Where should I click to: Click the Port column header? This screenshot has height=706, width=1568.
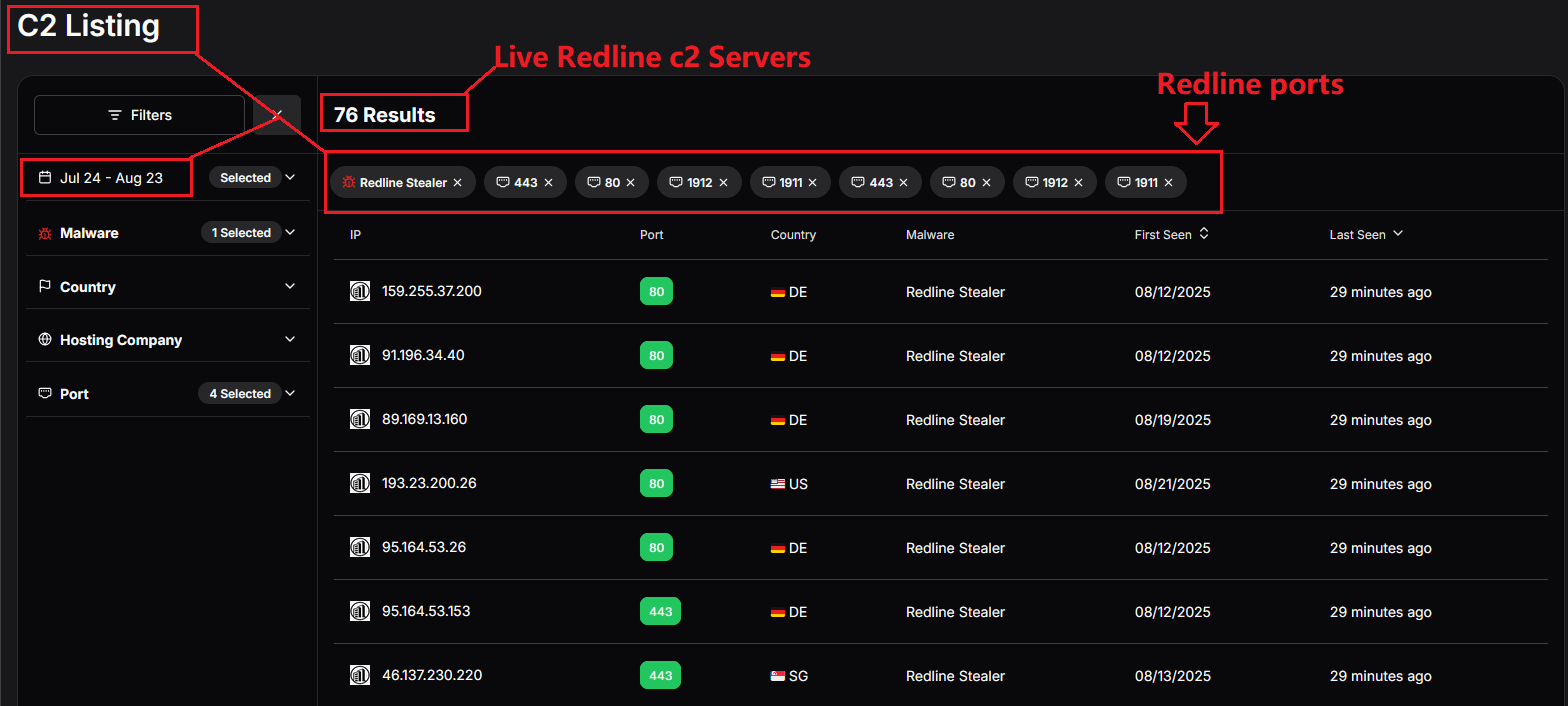[652, 235]
